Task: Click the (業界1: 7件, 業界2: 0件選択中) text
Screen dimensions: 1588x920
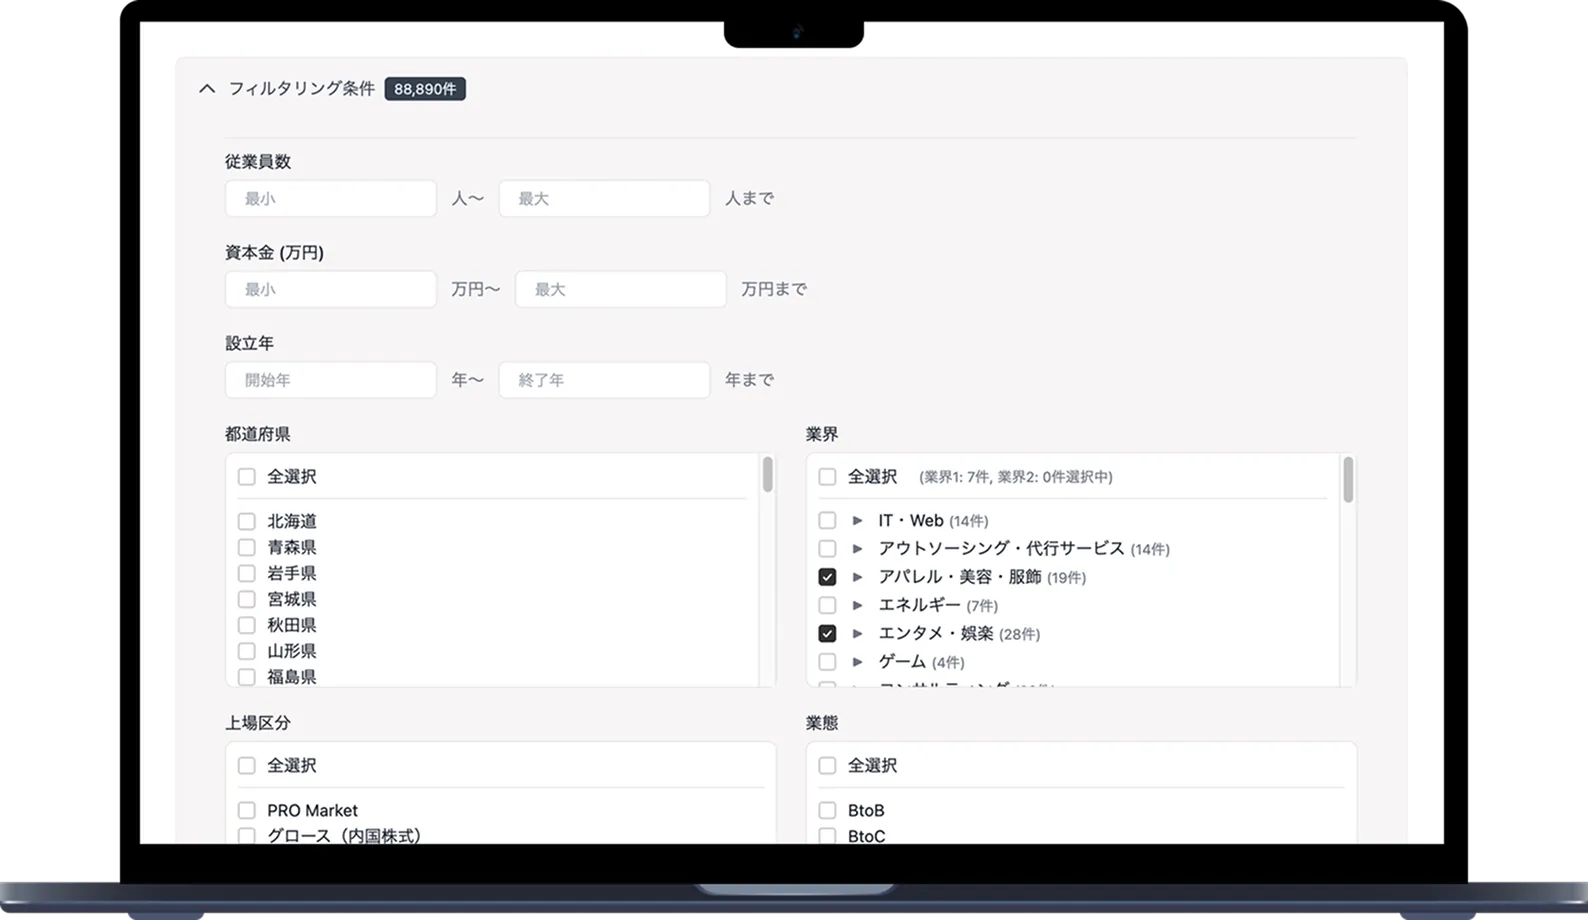Action: click(1016, 477)
